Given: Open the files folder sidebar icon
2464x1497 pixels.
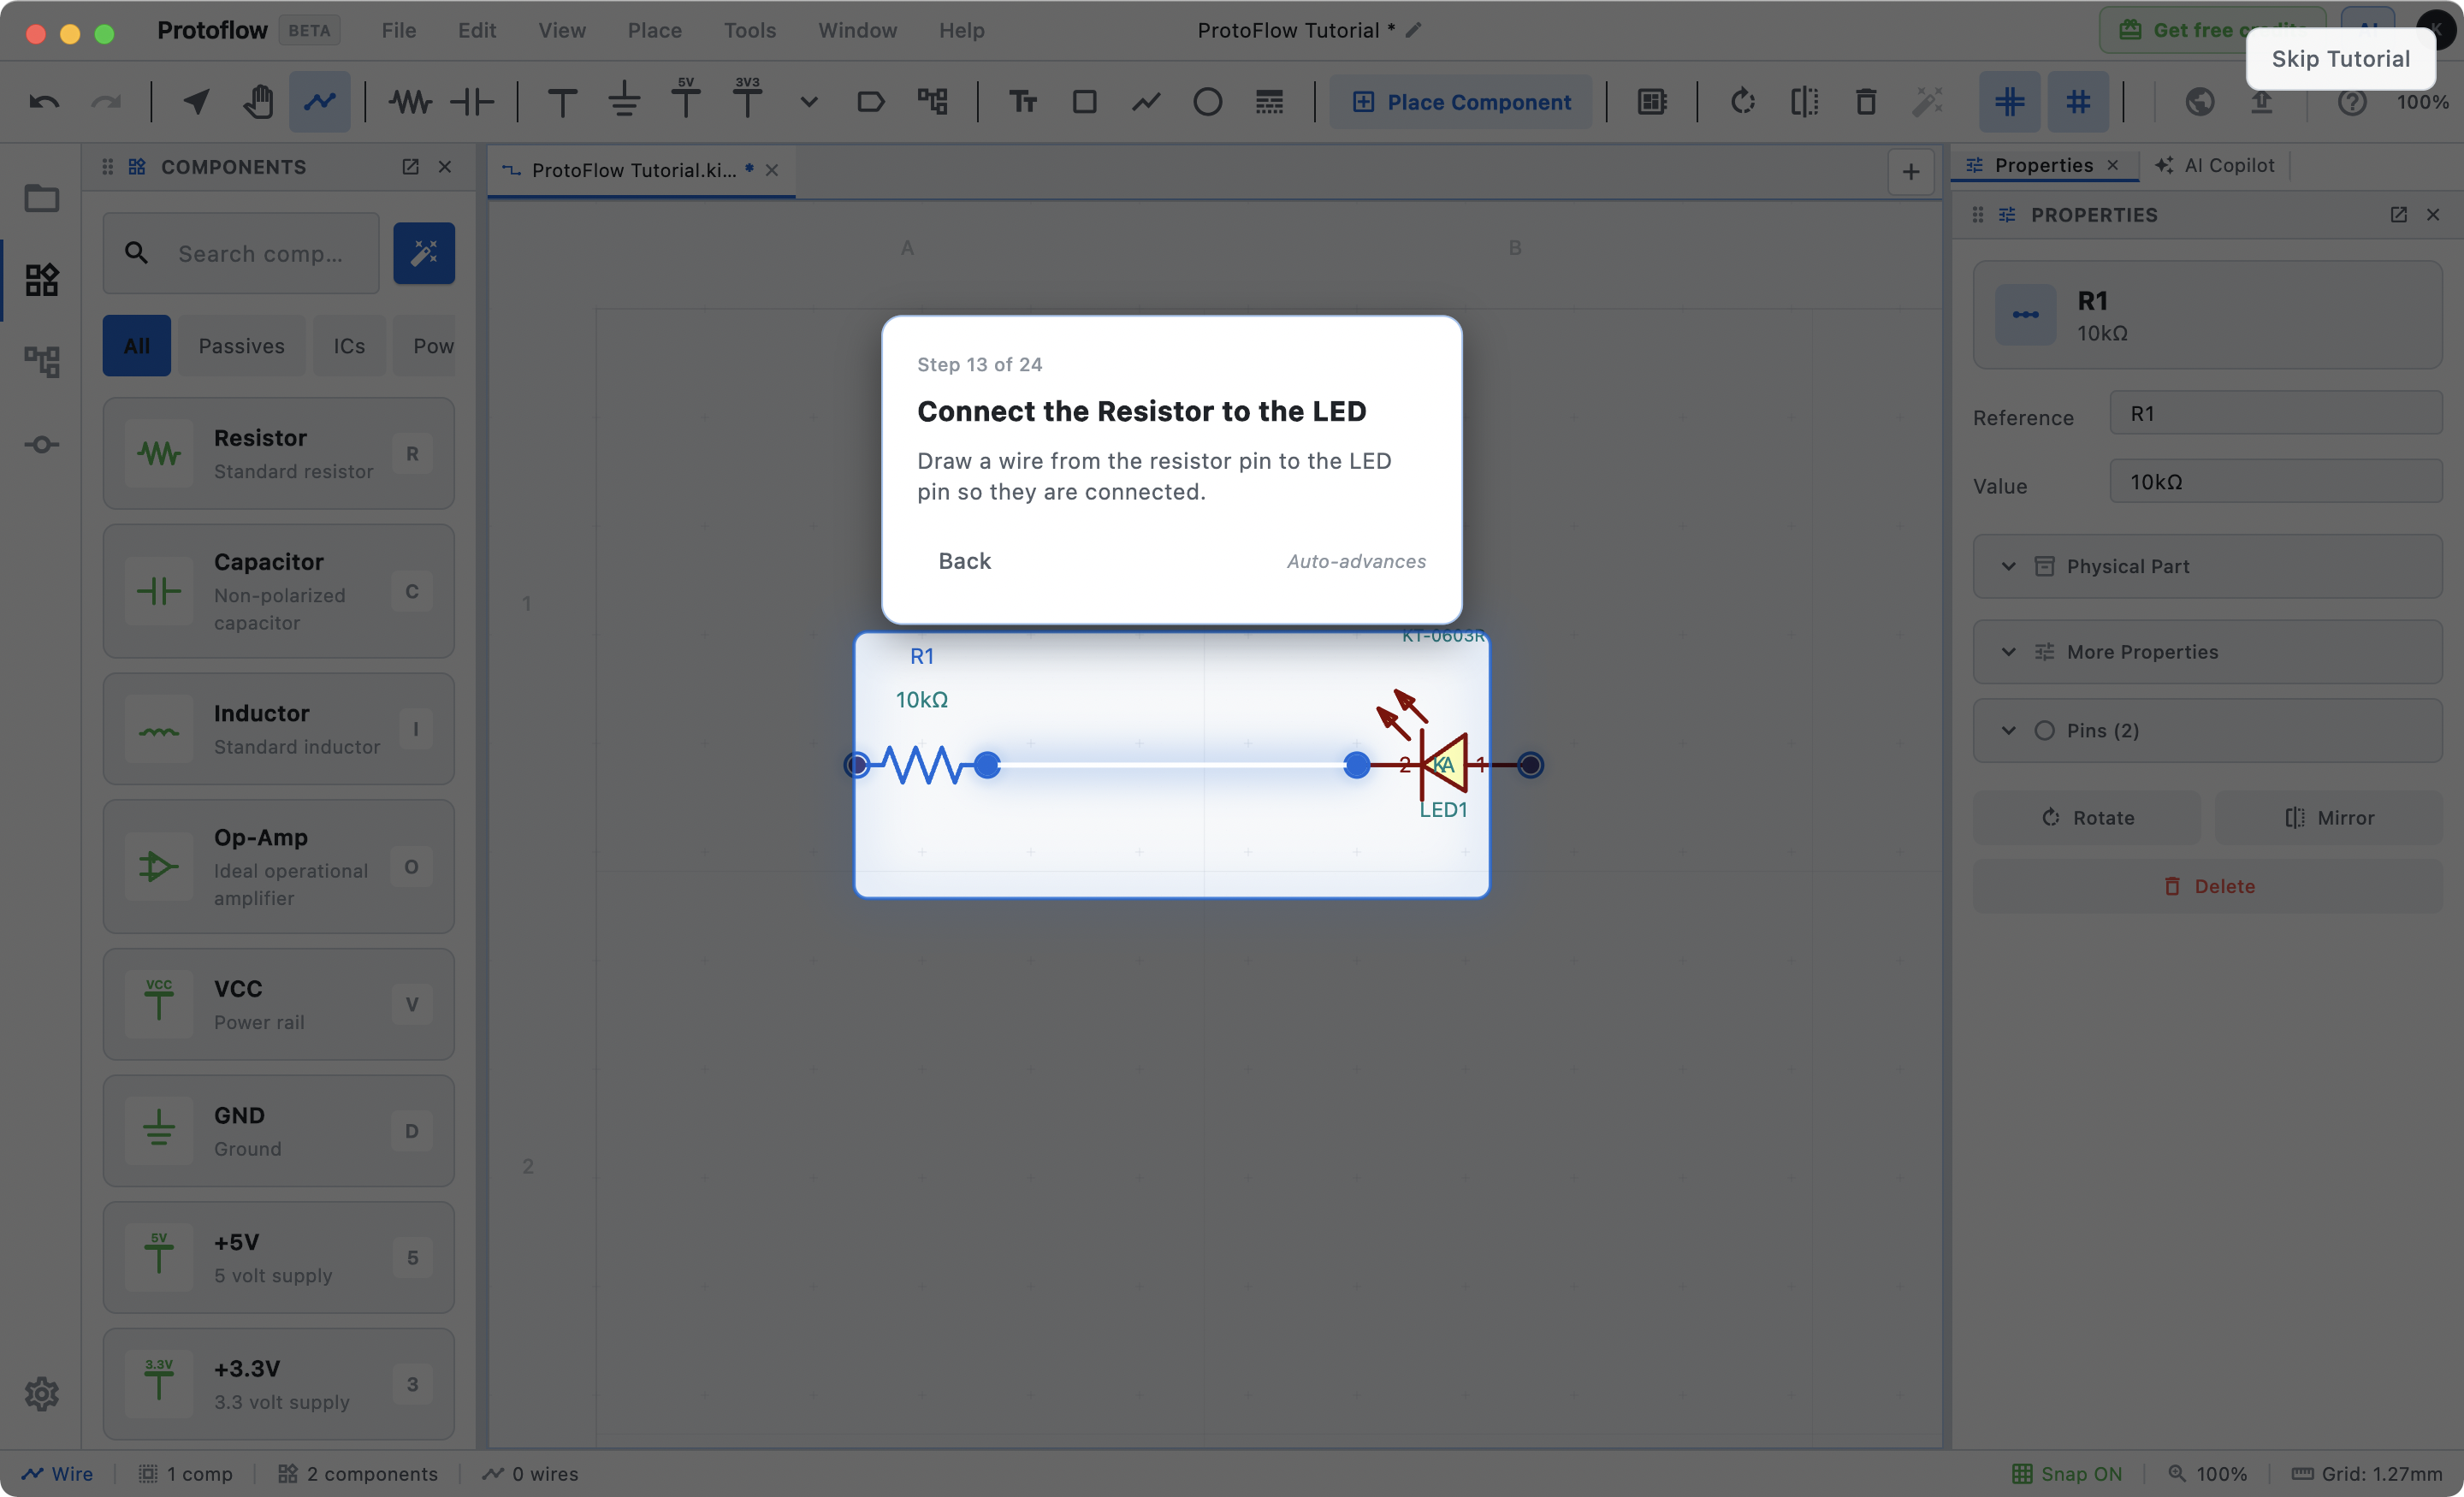Looking at the screenshot, I should [42, 198].
